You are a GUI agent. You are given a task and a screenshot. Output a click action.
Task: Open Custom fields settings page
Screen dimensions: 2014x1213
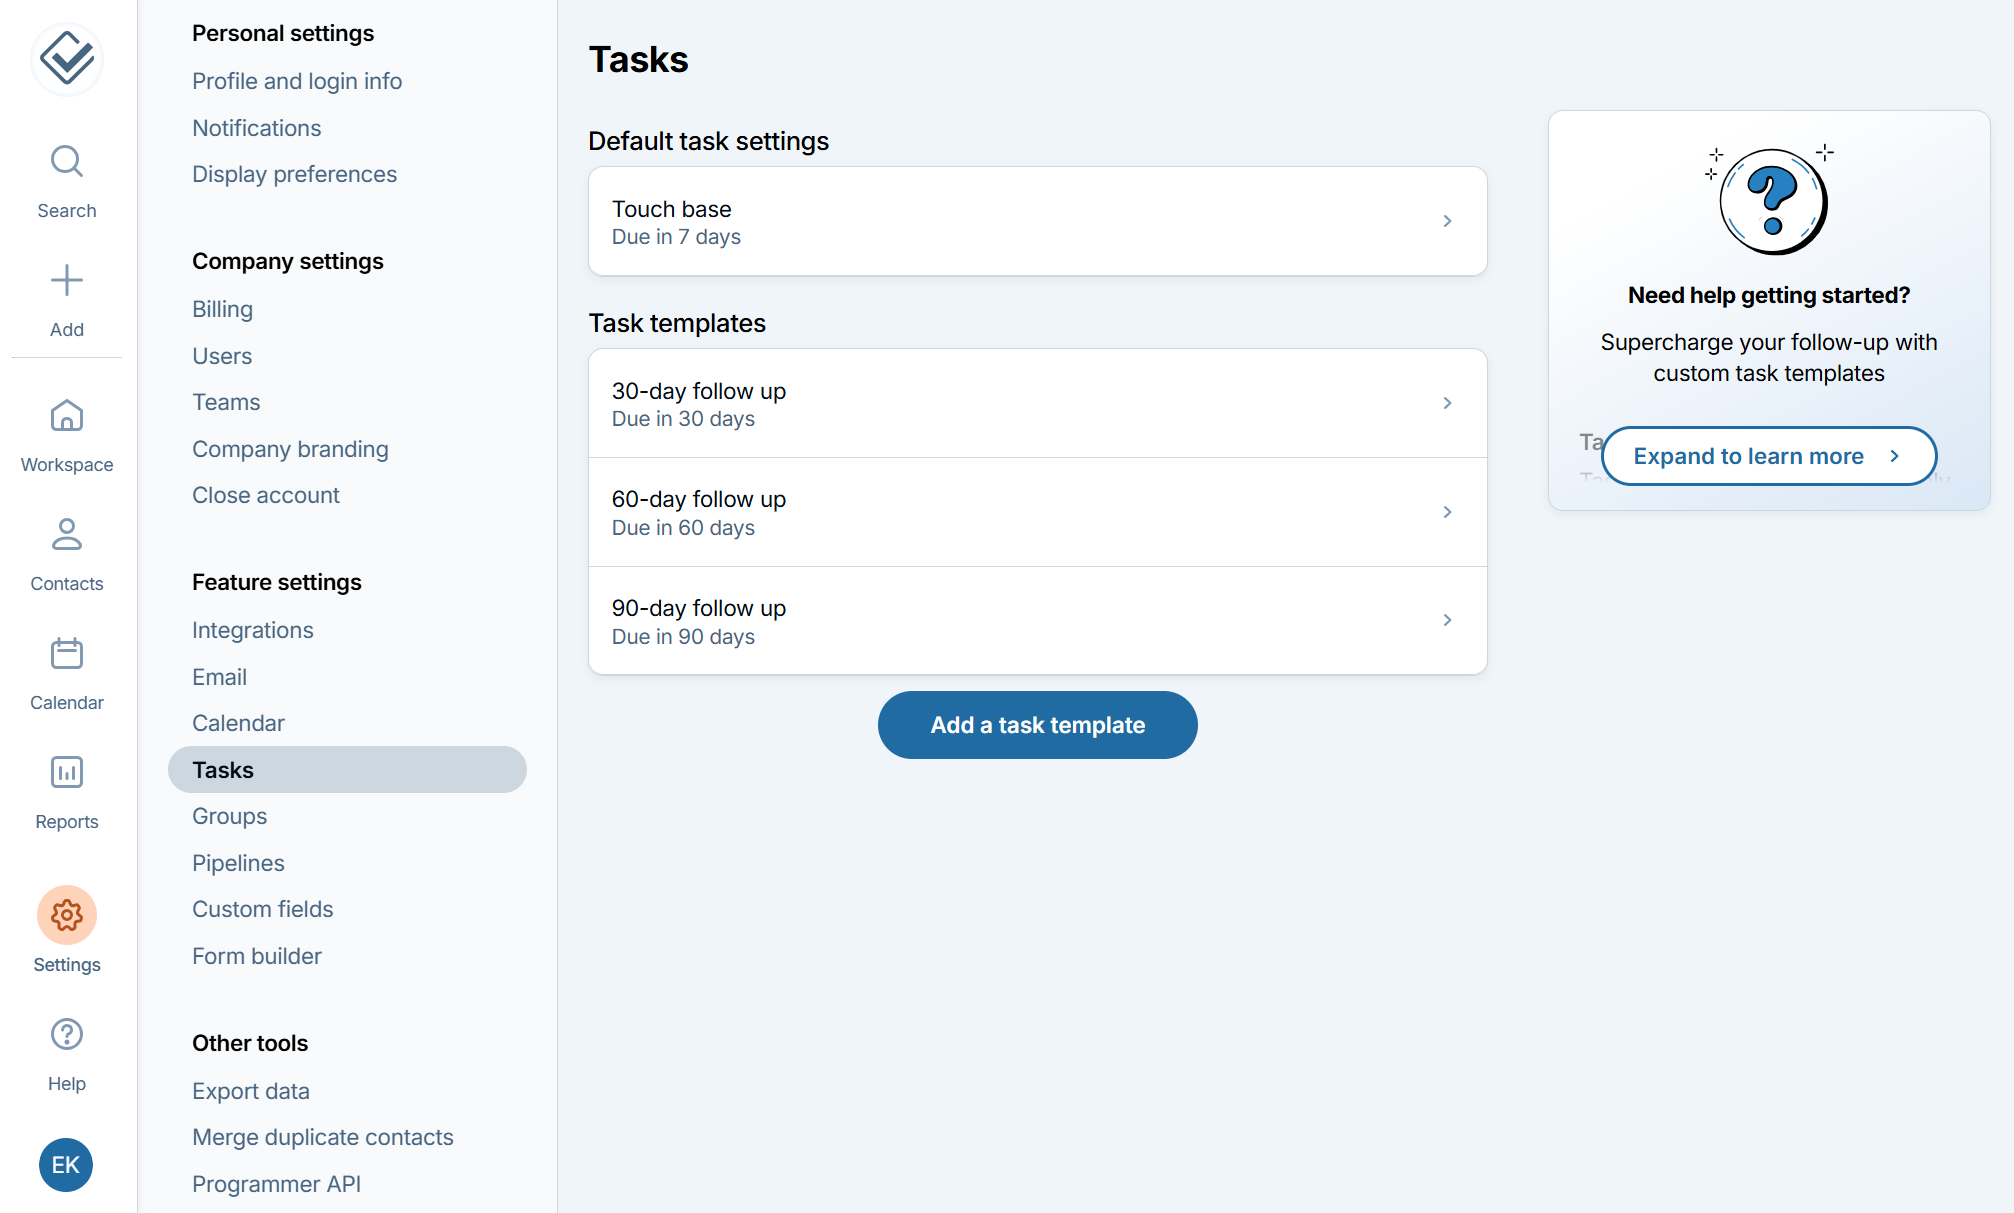[262, 909]
